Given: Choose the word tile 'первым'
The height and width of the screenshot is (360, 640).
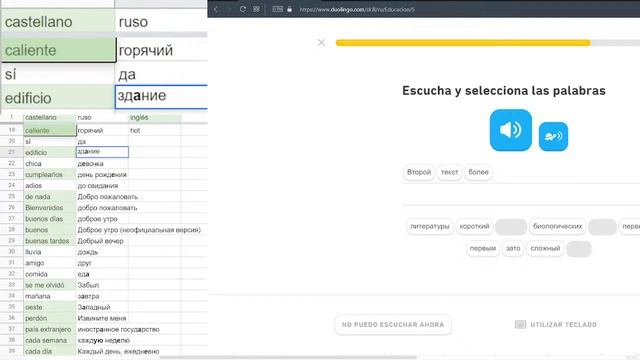Looking at the screenshot, I should (483, 248).
